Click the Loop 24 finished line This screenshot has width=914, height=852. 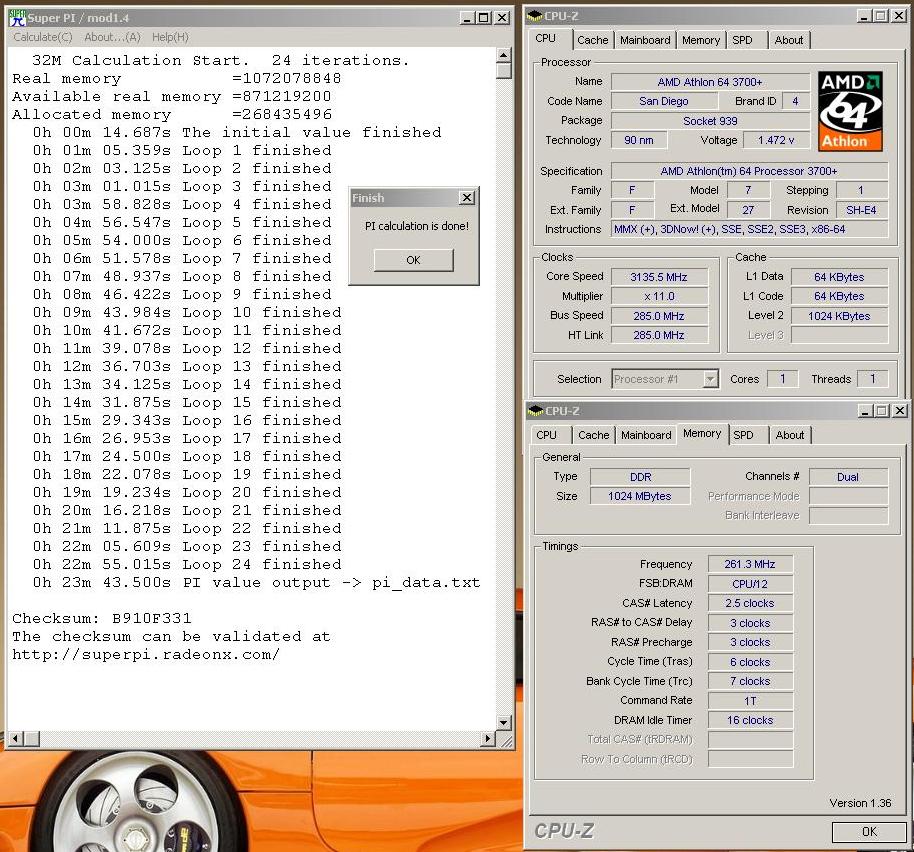coord(187,565)
